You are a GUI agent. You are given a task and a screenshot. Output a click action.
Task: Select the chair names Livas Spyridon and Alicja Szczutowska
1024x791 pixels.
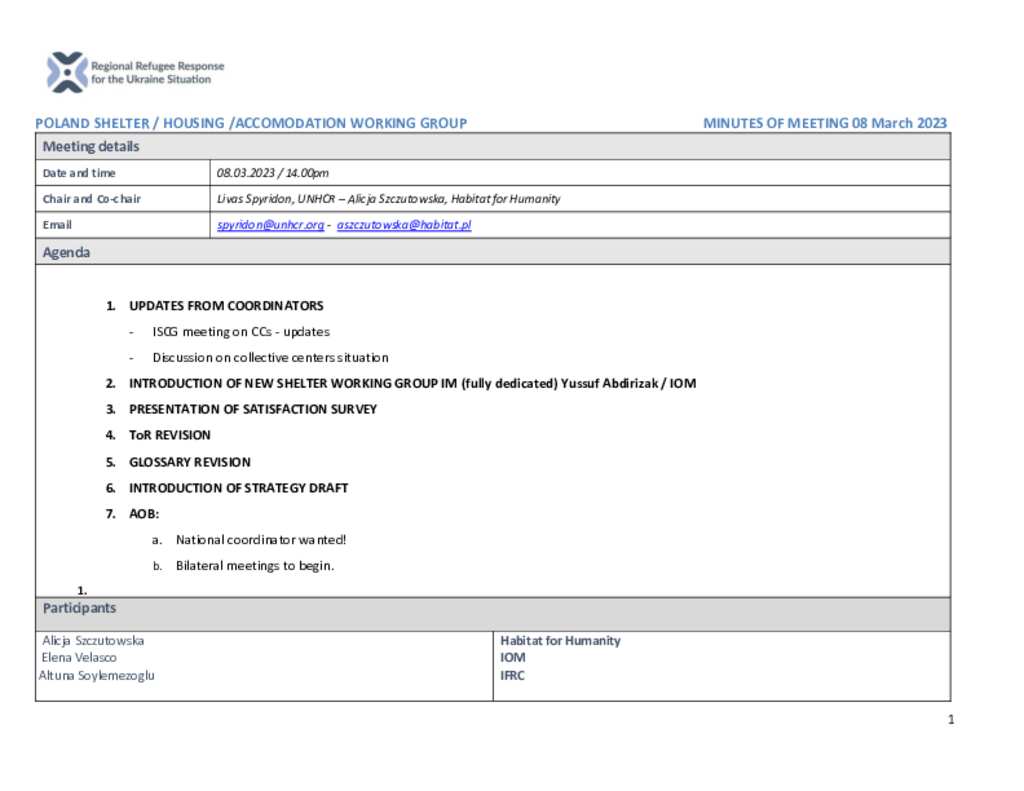click(x=389, y=199)
